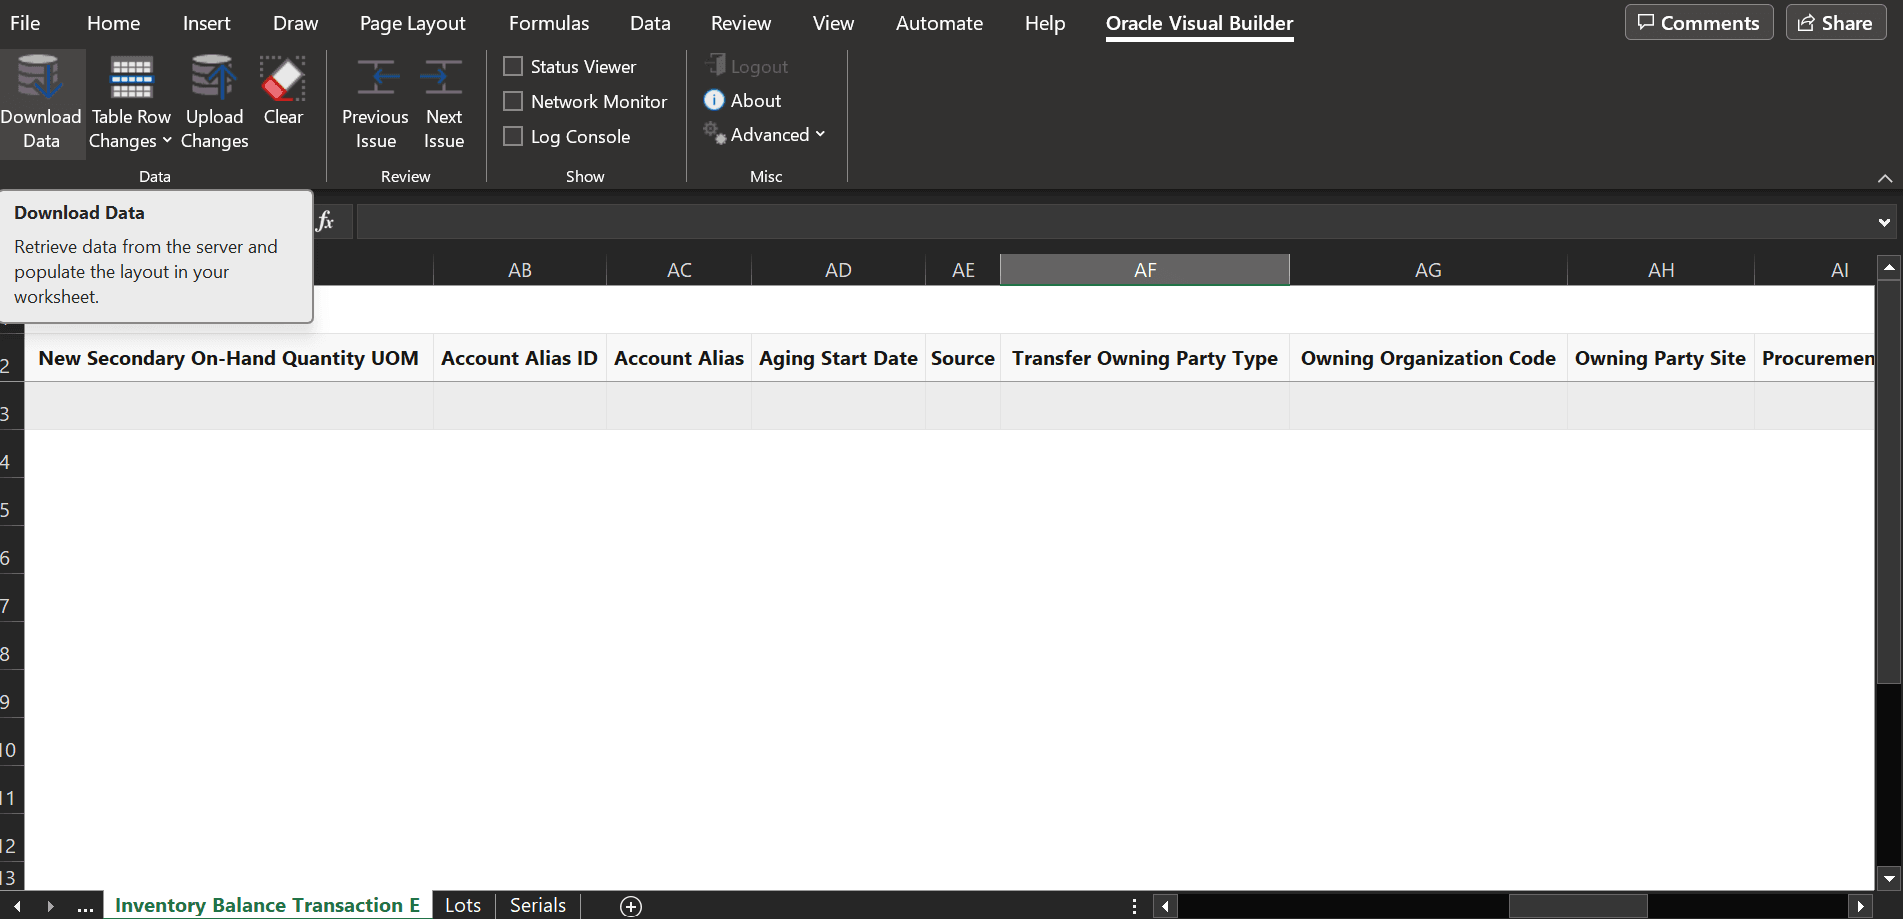The image size is (1903, 919).
Task: Expand the Advanced menu
Action: 765,134
